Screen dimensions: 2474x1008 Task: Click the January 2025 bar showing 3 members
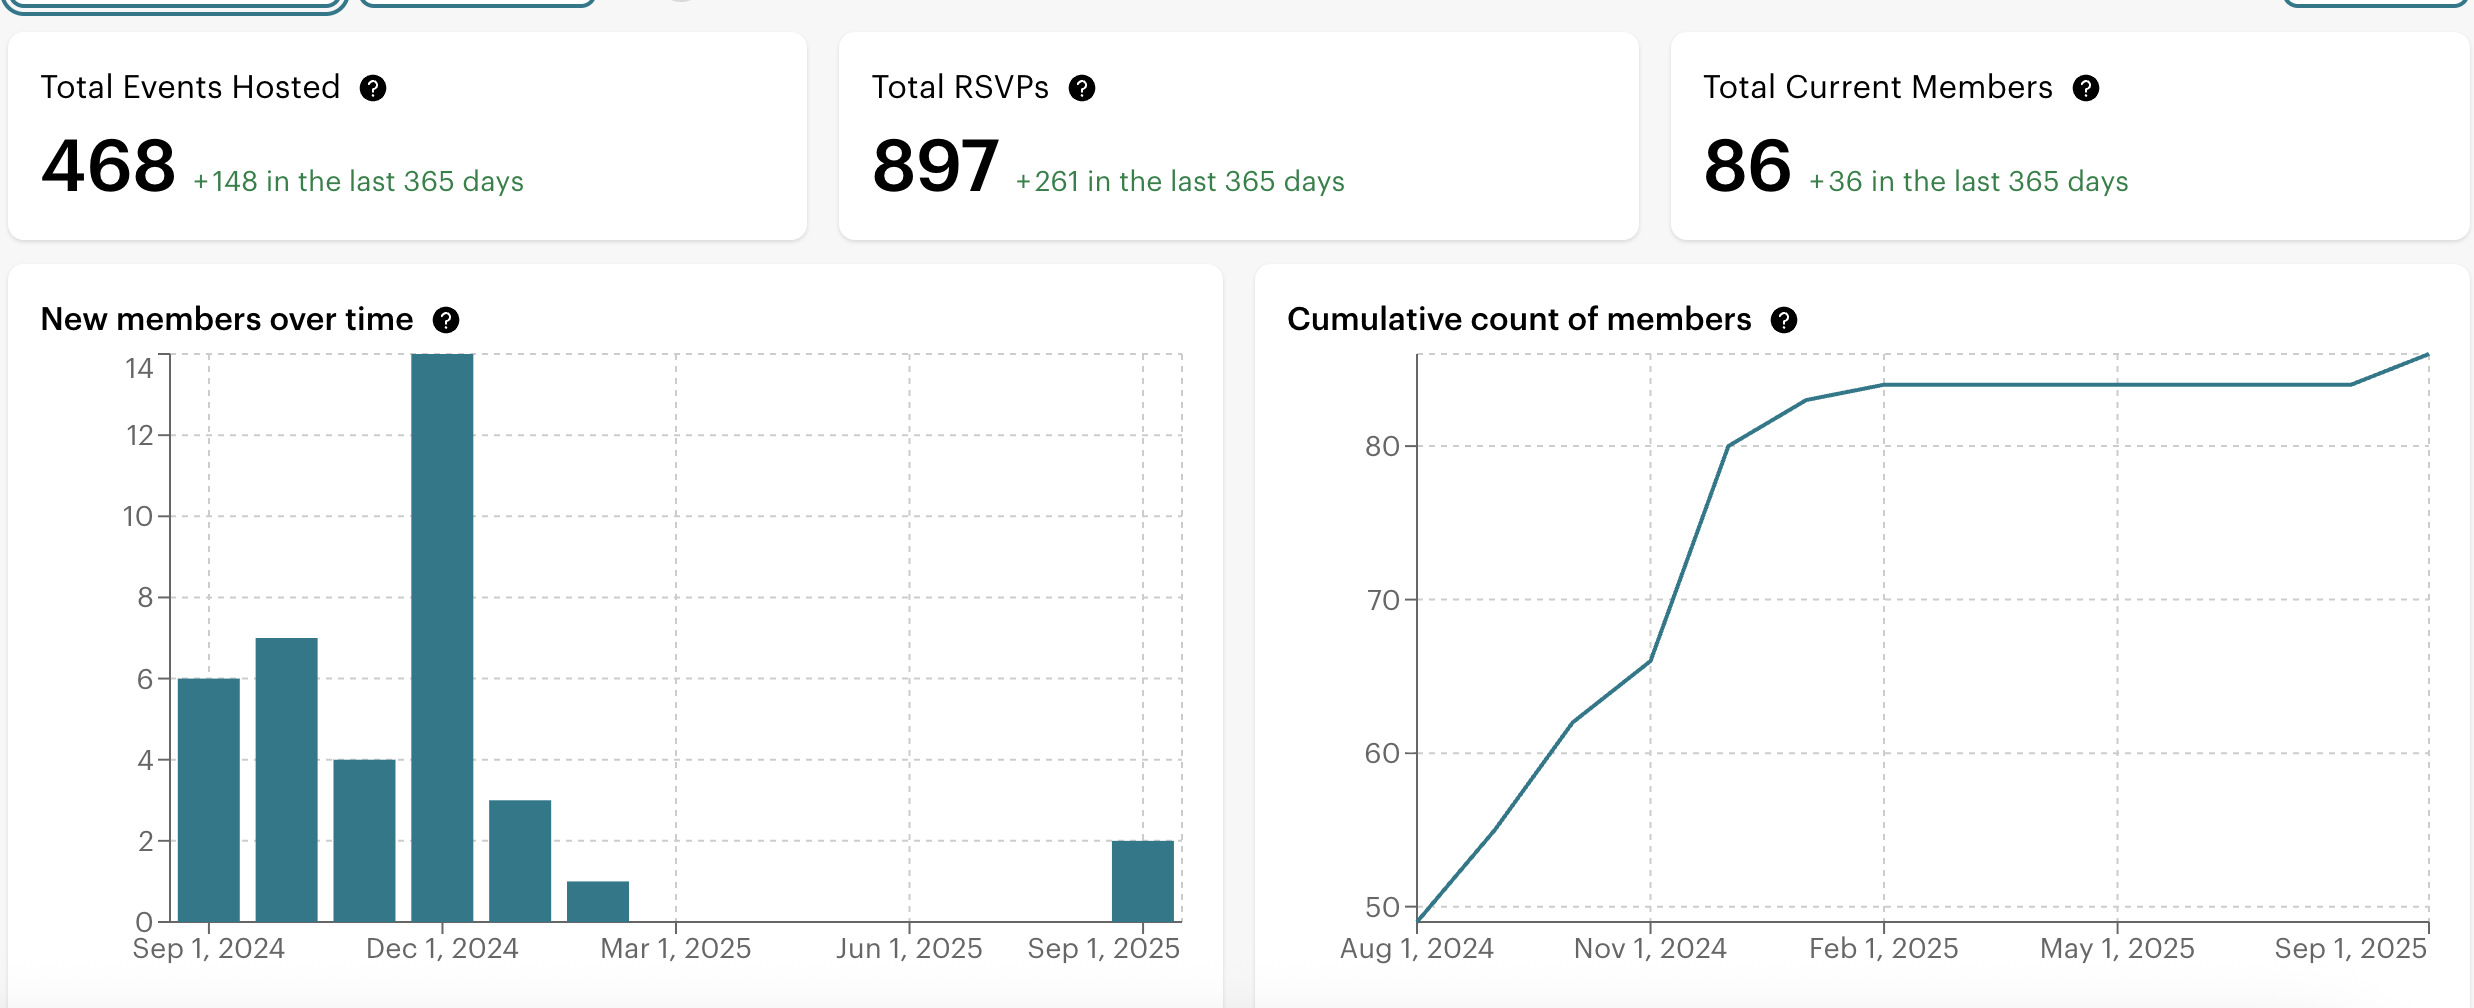[520, 860]
